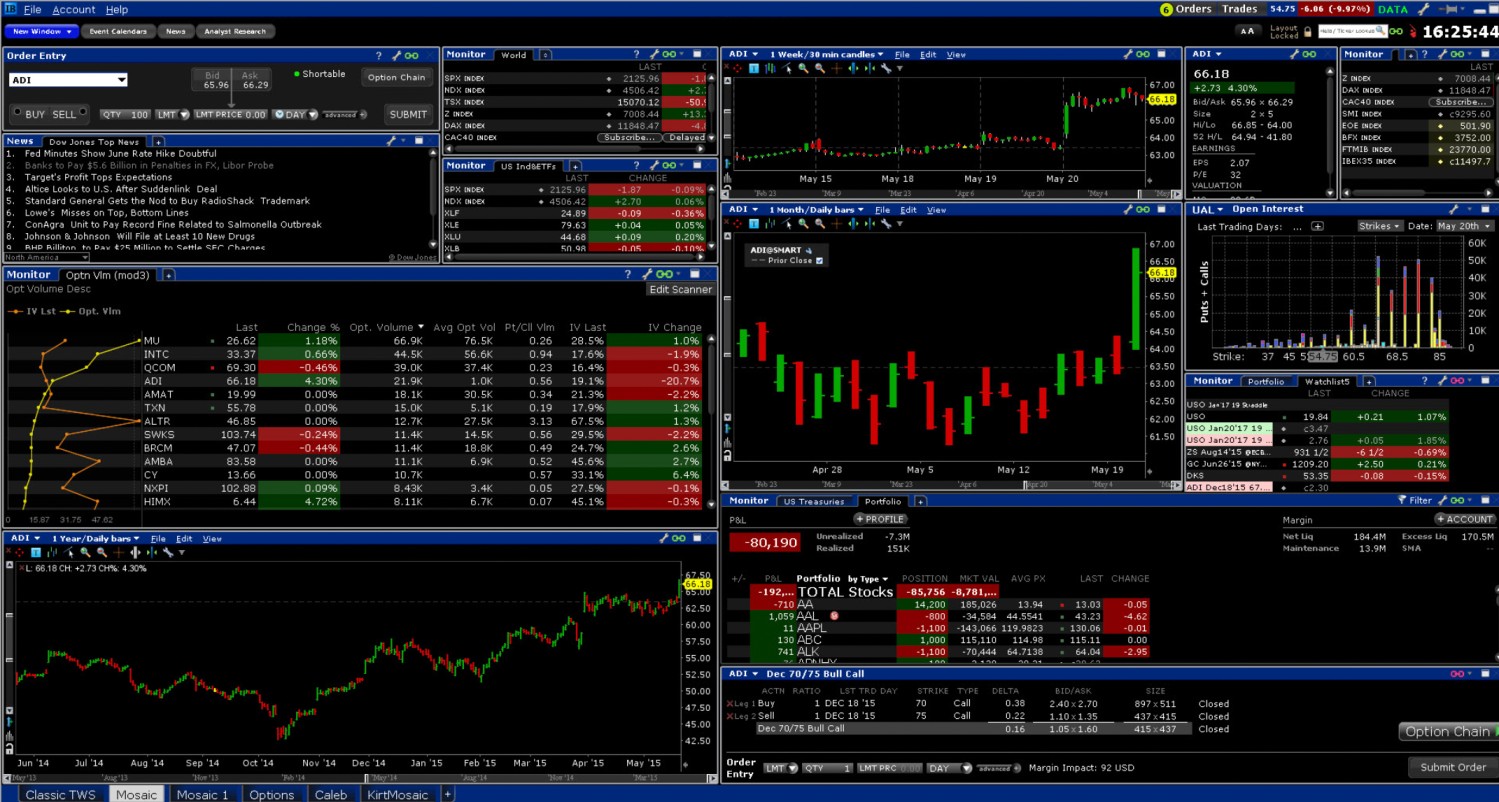Image resolution: width=1499 pixels, height=802 pixels.
Task: Open wrench settings in Order Entry panel header
Action: (396, 56)
